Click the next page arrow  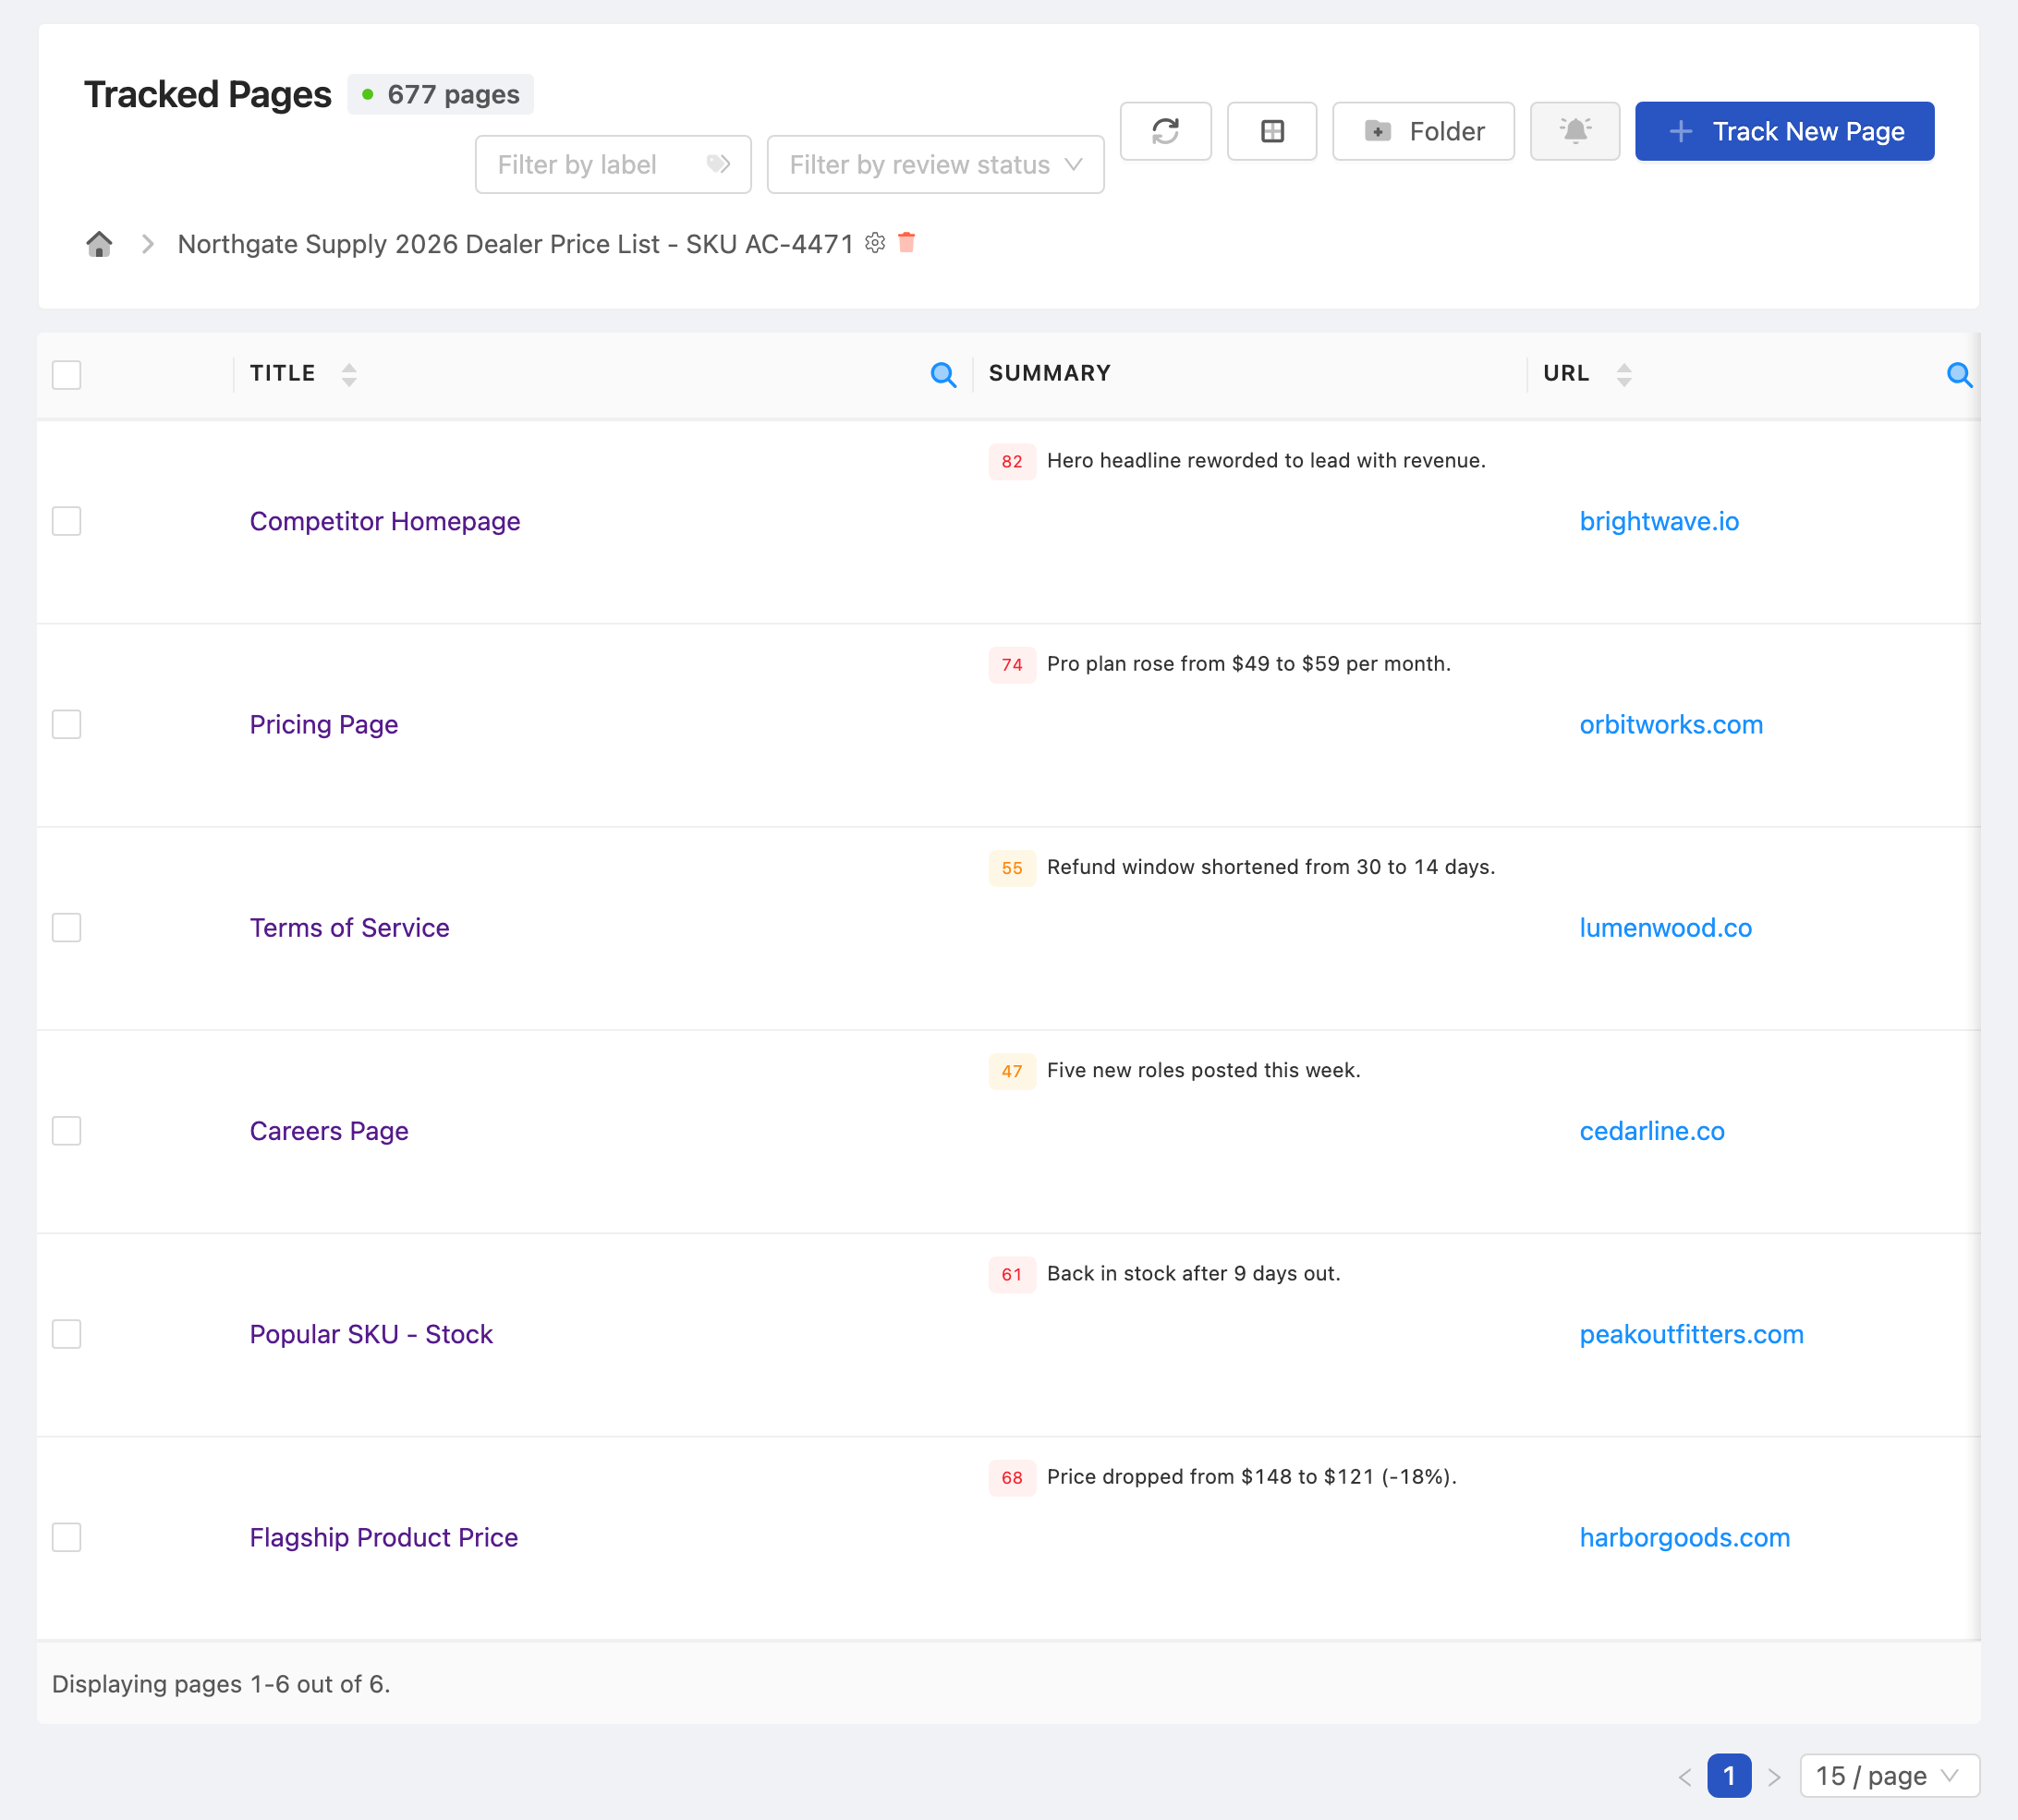(x=1774, y=1776)
